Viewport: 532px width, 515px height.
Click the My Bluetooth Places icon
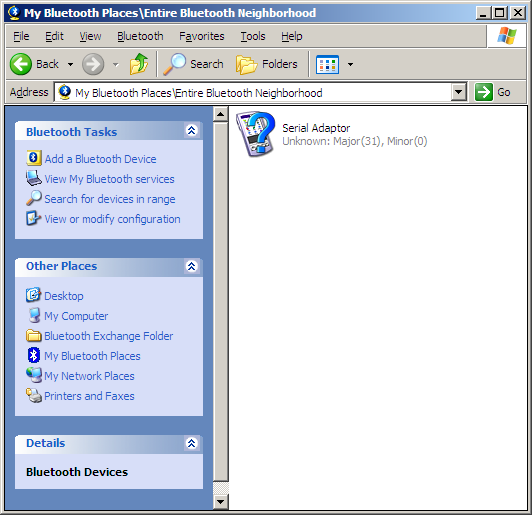34,355
